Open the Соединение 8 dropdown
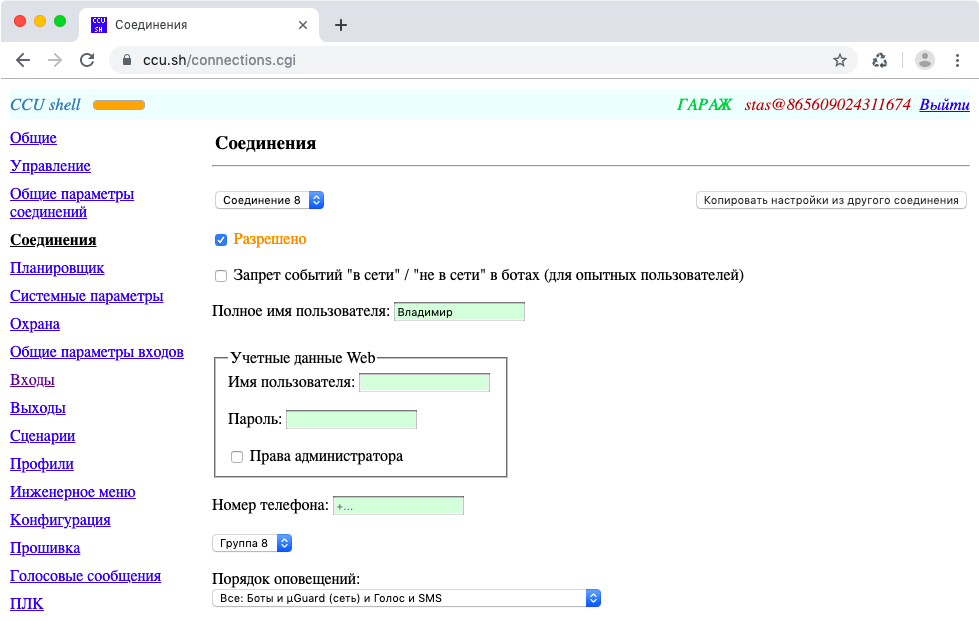This screenshot has height=621, width=979. (x=270, y=200)
